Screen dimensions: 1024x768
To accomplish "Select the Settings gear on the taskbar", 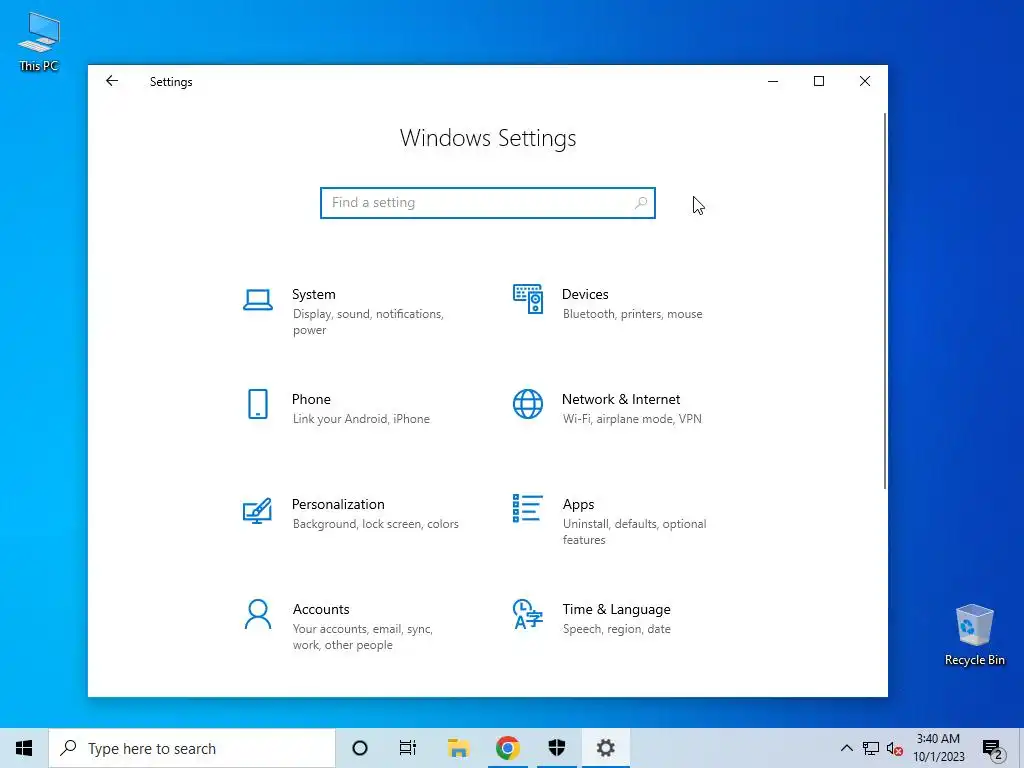I will (606, 748).
